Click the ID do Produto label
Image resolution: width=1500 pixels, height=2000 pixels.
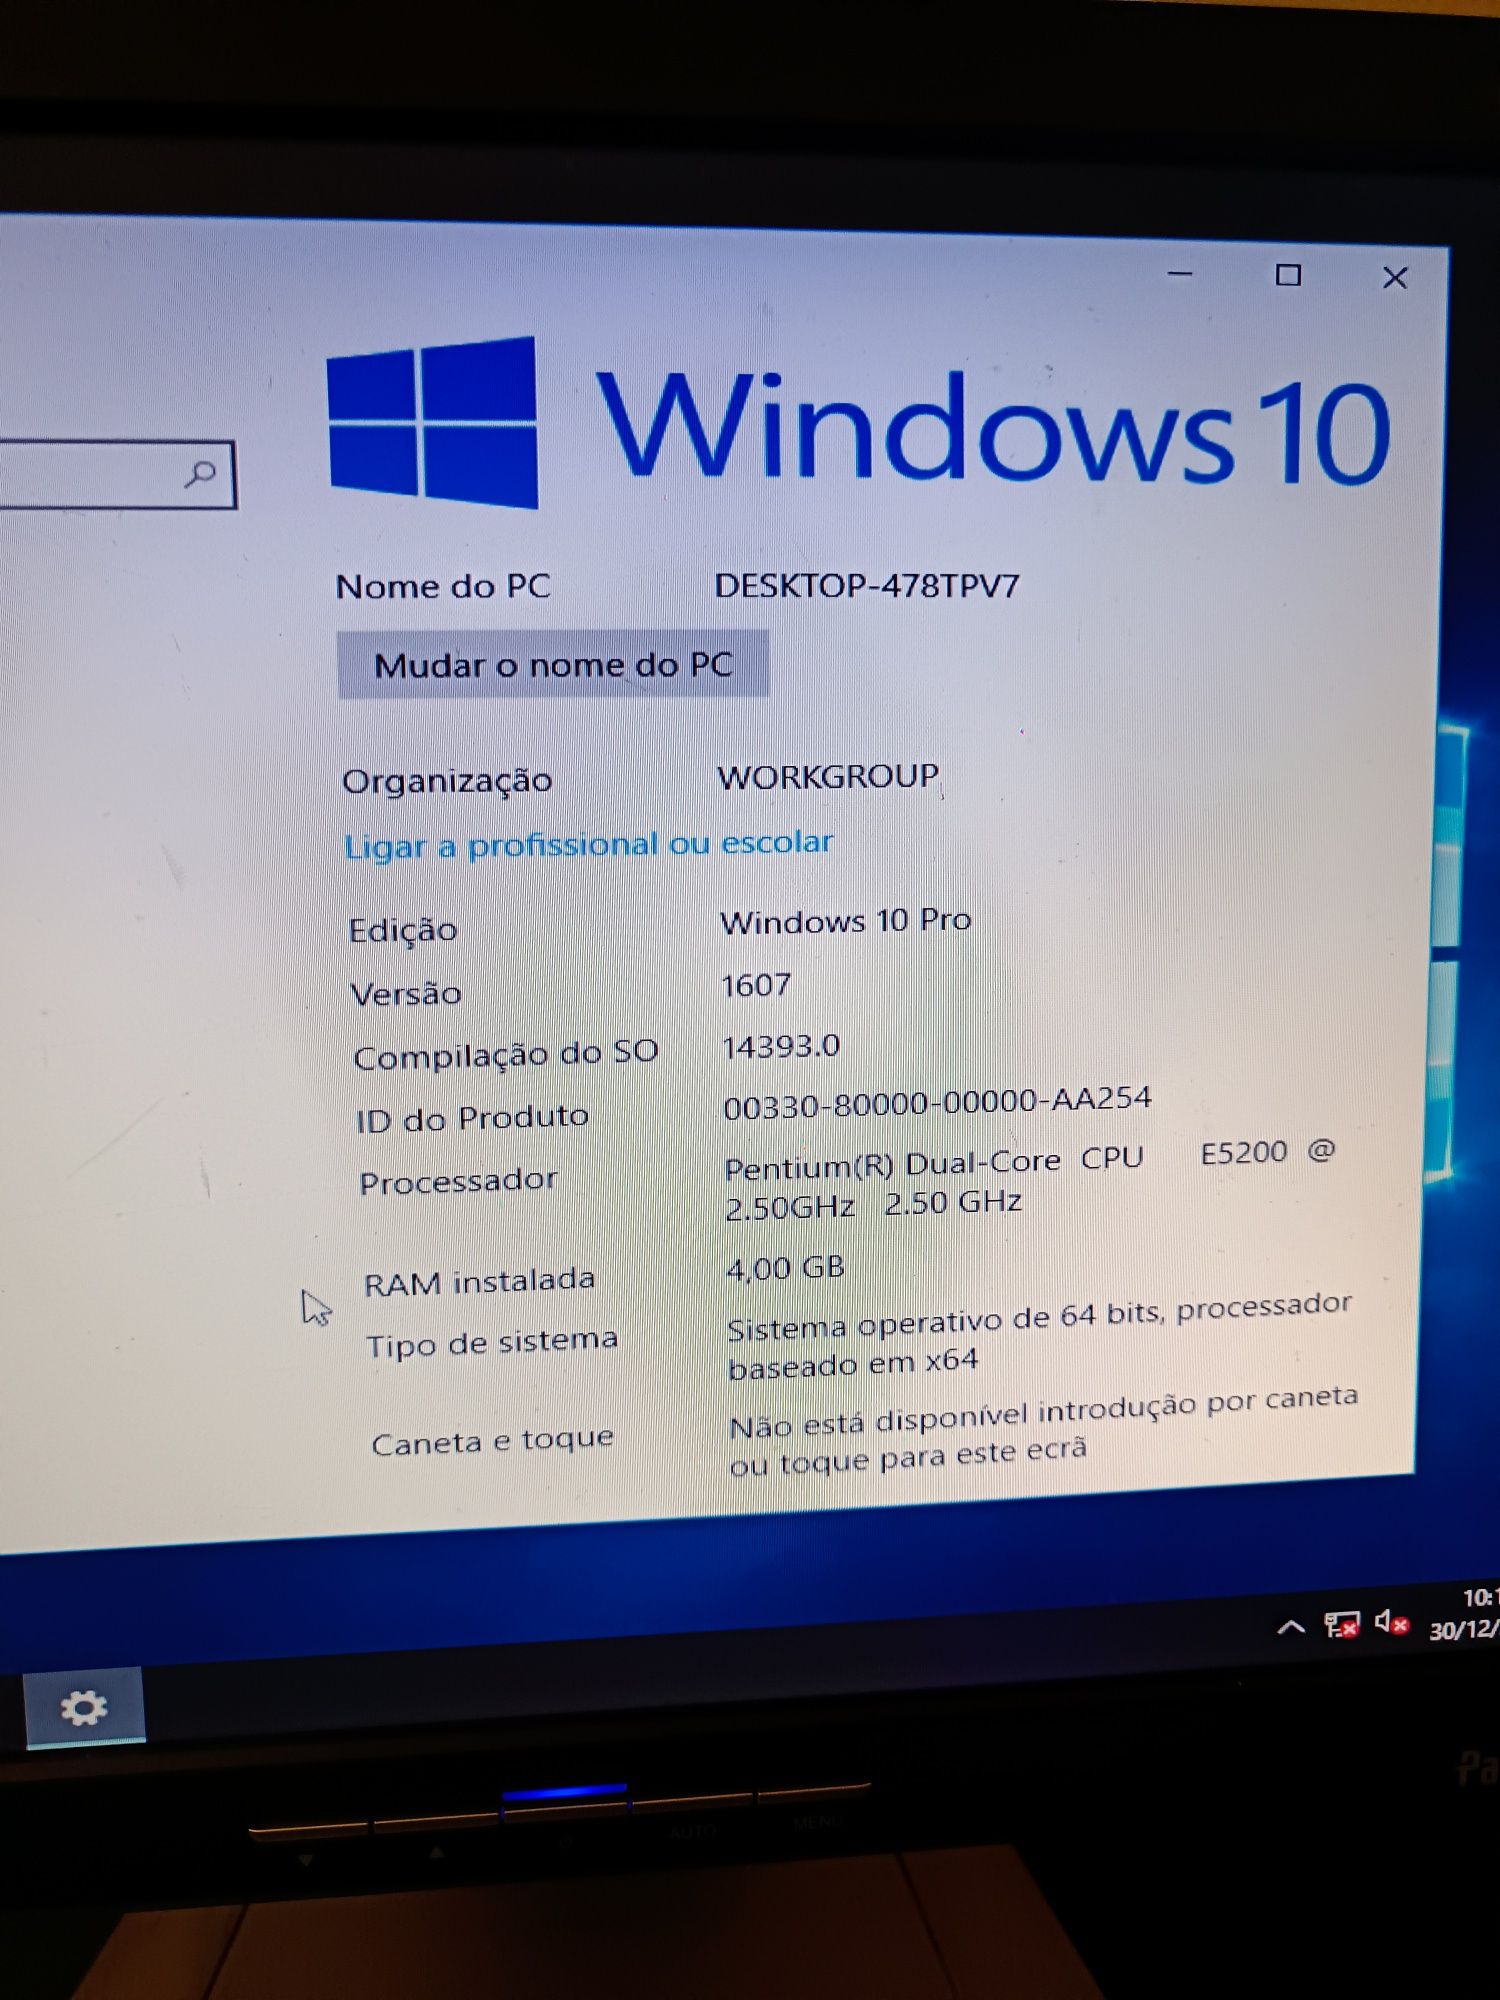point(472,1118)
